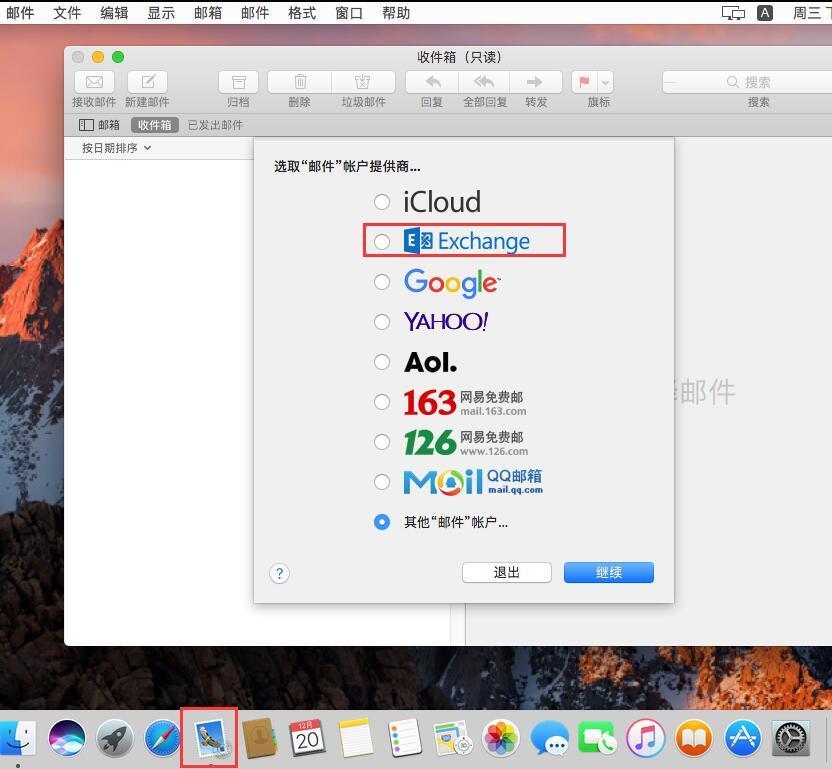832x769 pixels.
Task: Click the red Flag icon
Action: (584, 82)
